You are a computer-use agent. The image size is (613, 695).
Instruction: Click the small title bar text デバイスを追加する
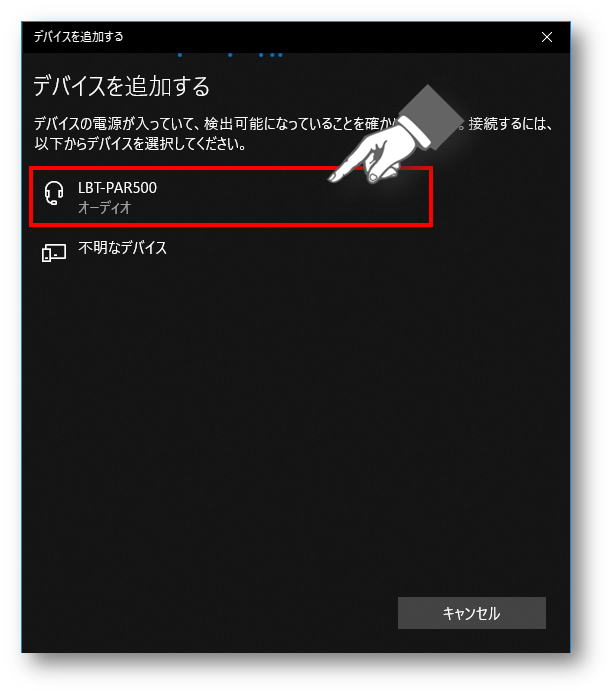tap(78, 37)
